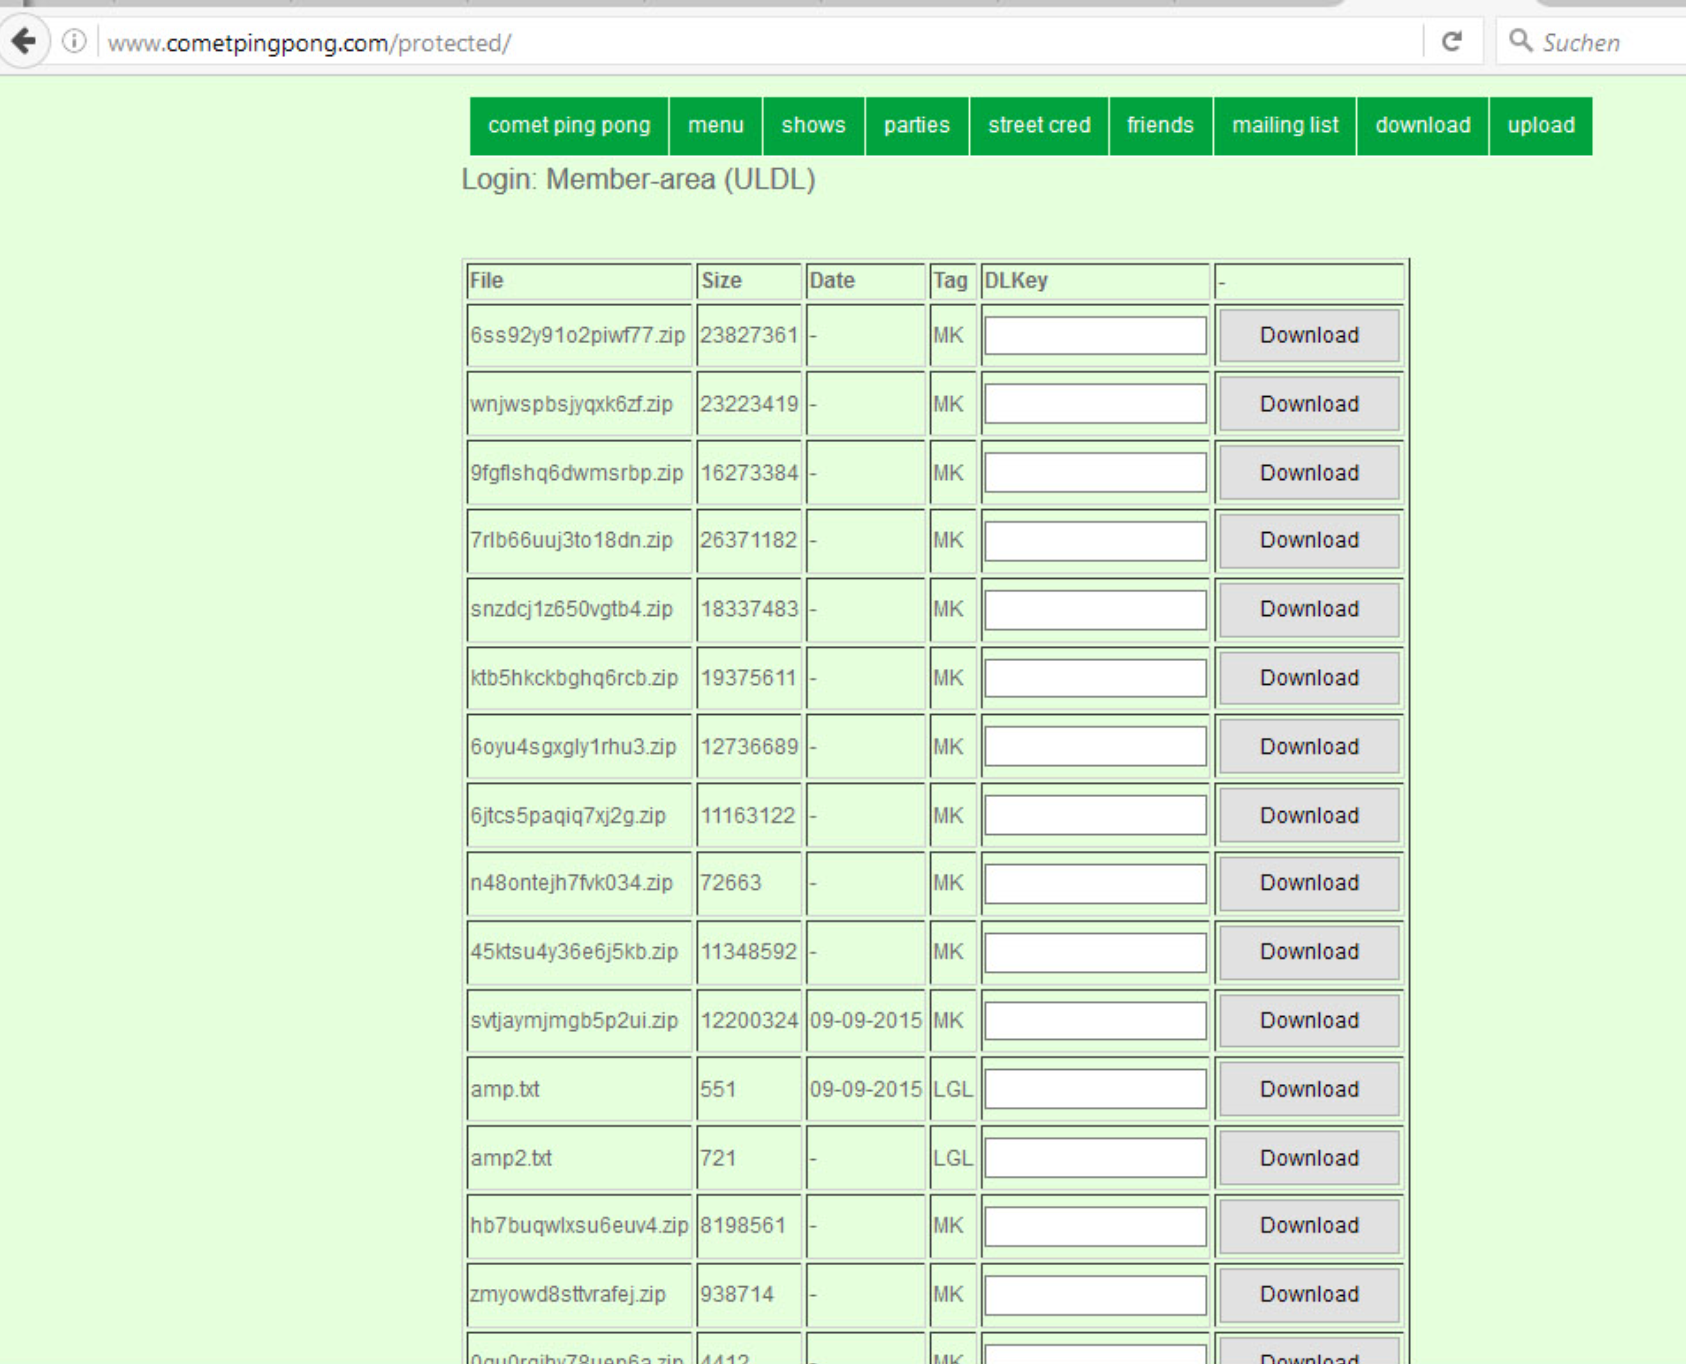Download 6jtcs5paqiq7xj2g.zip
This screenshot has height=1364, width=1686.
point(1309,816)
